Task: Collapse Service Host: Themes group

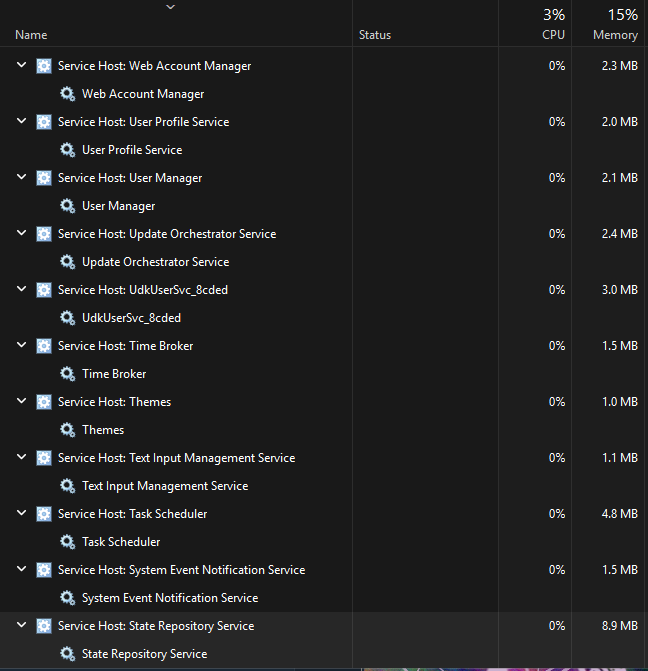Action: [21, 402]
